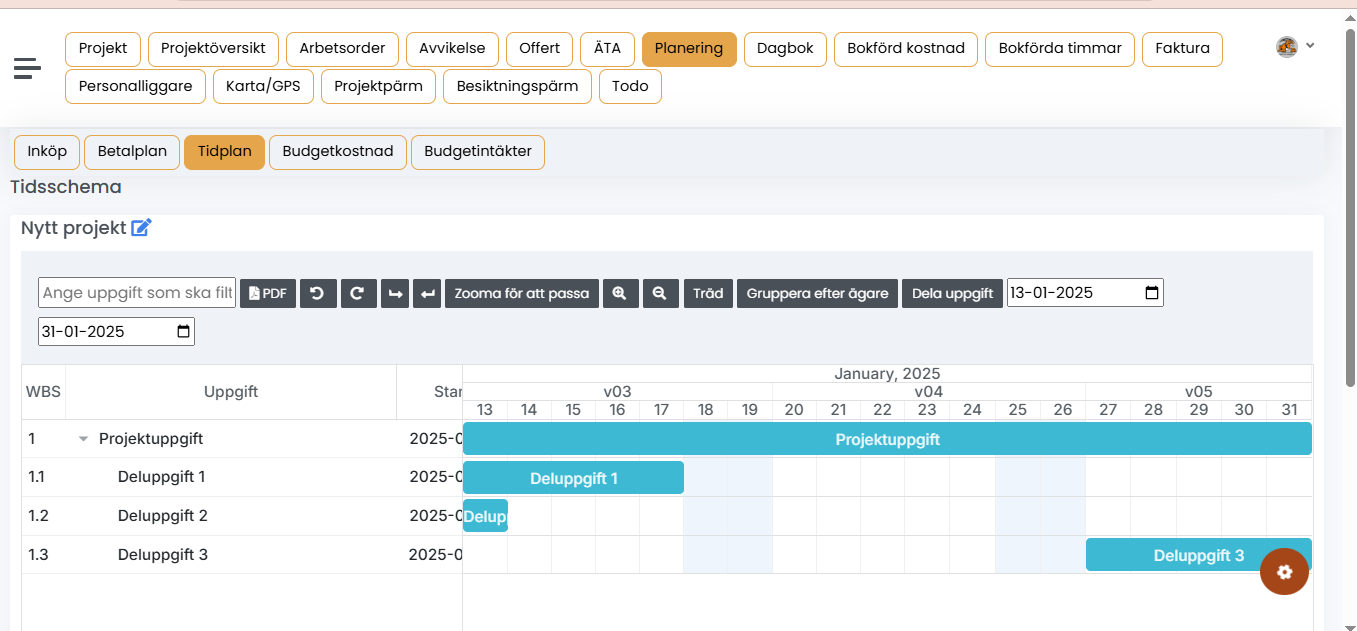The height and width of the screenshot is (631, 1357).
Task: Collapse the Projektuppgift tree row
Action: [x=84, y=439]
